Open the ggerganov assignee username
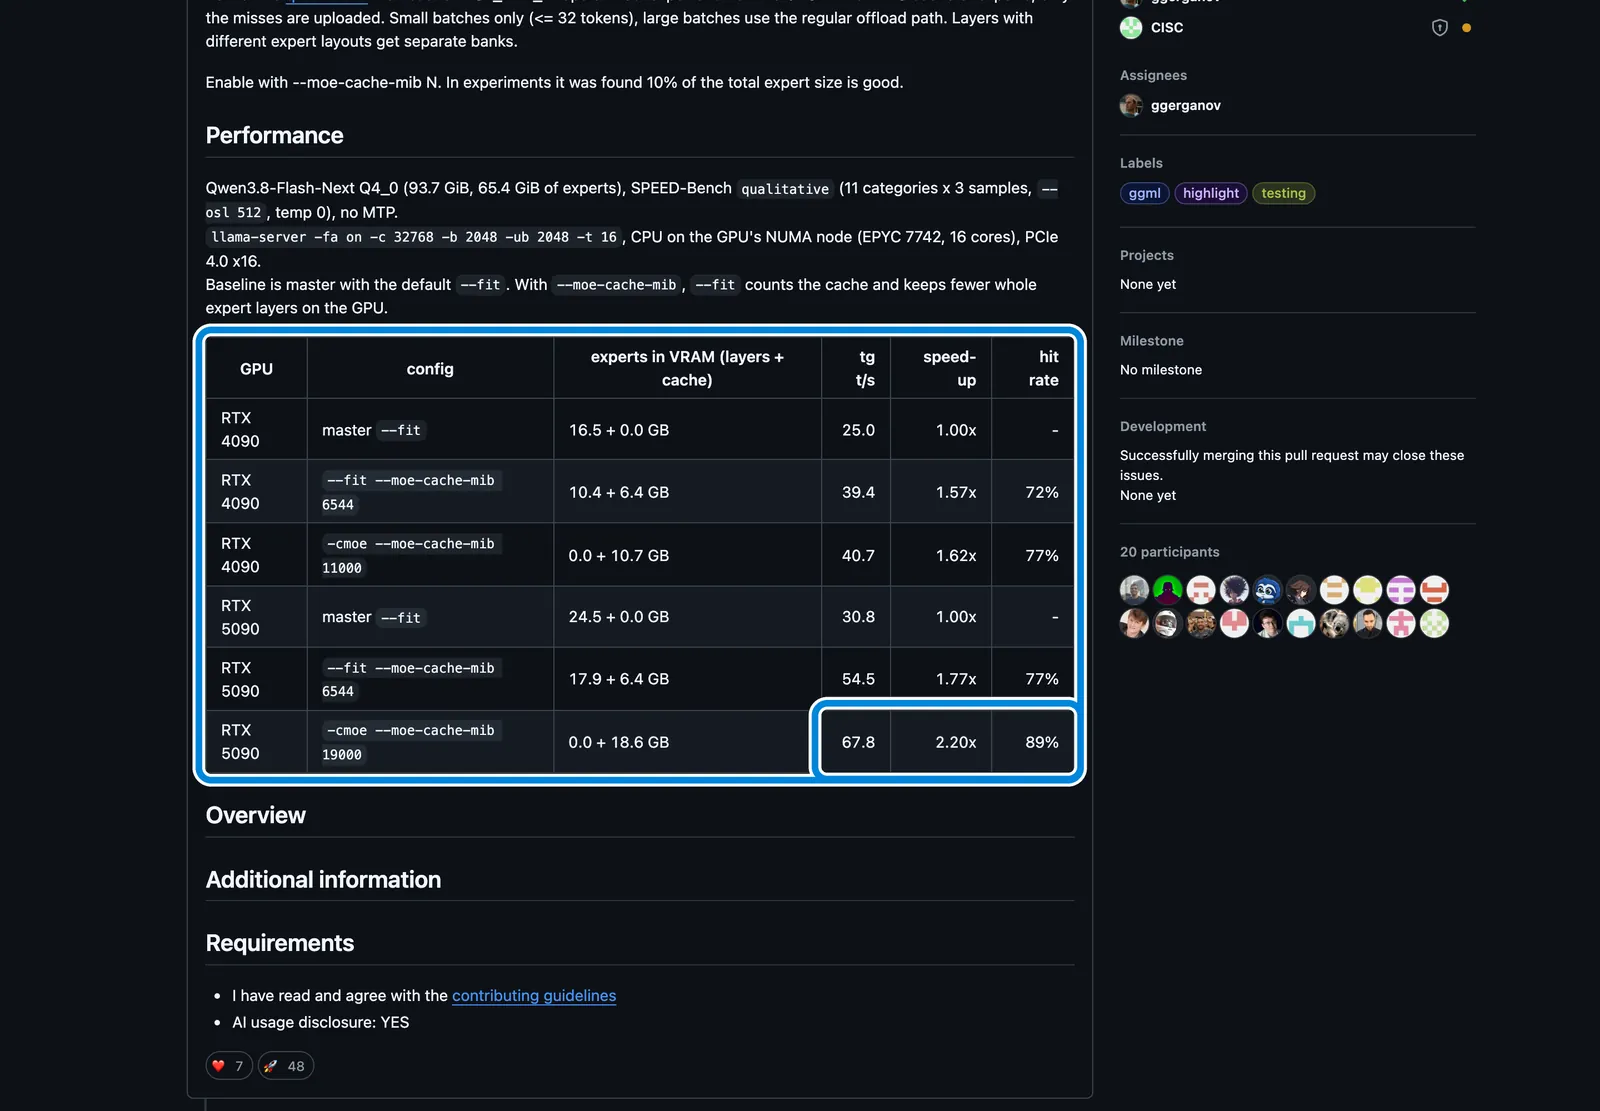Viewport: 1600px width, 1111px height. point(1186,105)
